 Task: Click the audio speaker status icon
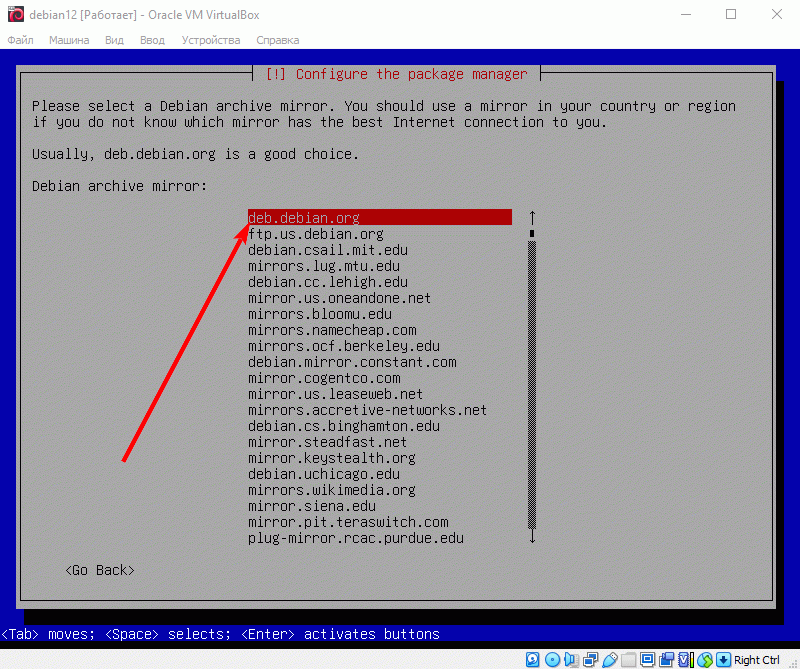[571, 660]
